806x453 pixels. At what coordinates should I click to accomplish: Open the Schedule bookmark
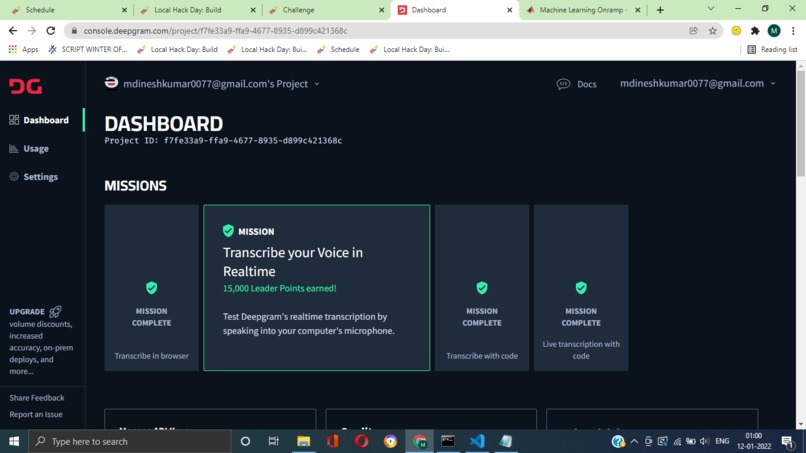[x=338, y=49]
